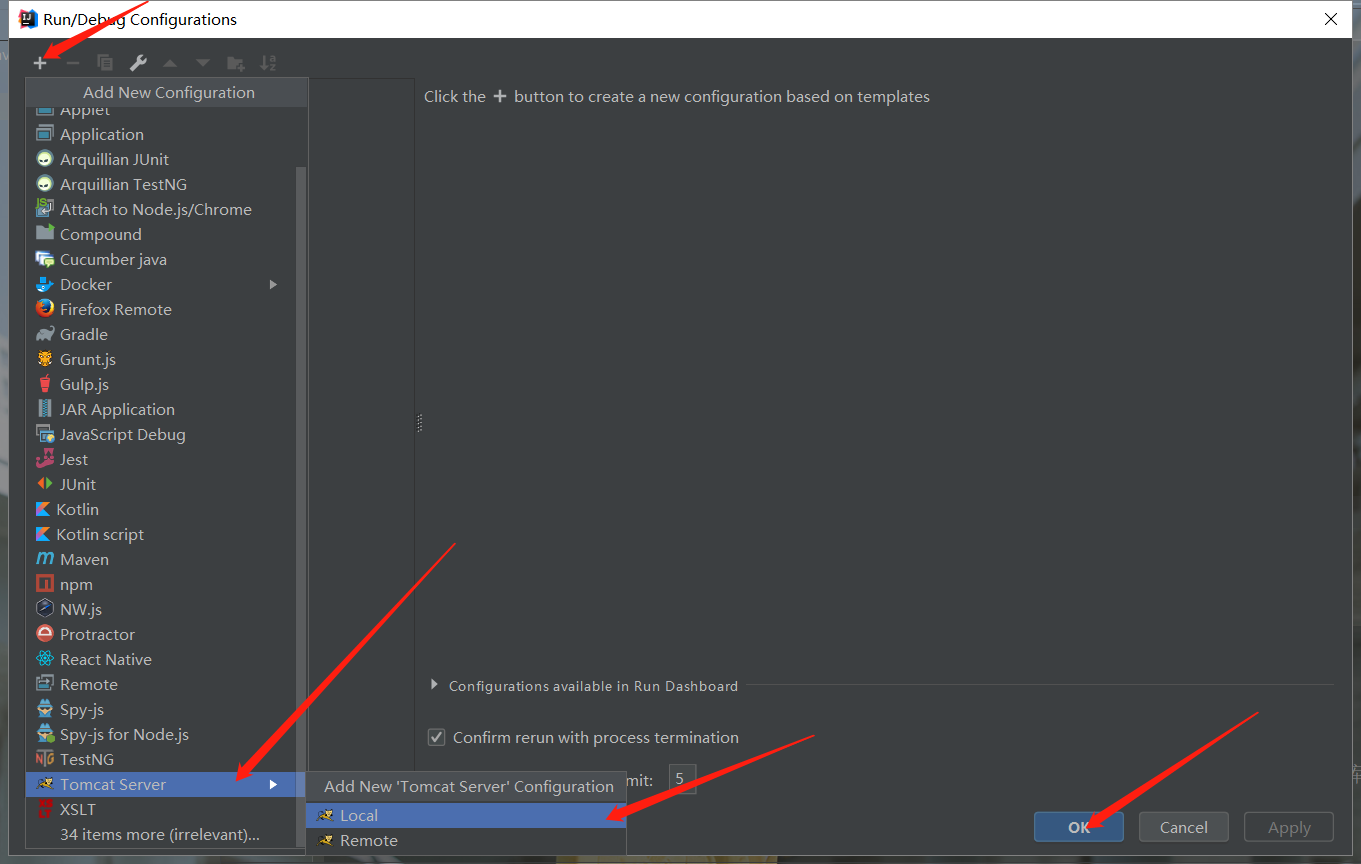
Task: Click the NW.js icon
Action: coord(44,609)
